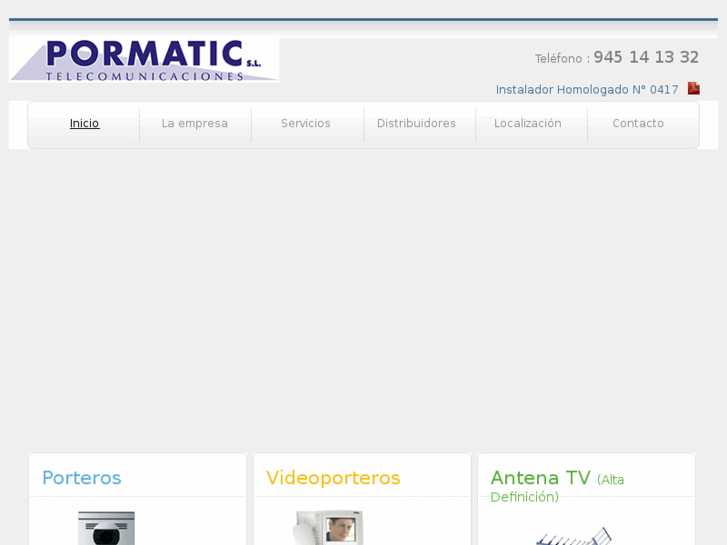Navigate to the Localización page
The height and width of the screenshot is (545, 727).
point(528,123)
